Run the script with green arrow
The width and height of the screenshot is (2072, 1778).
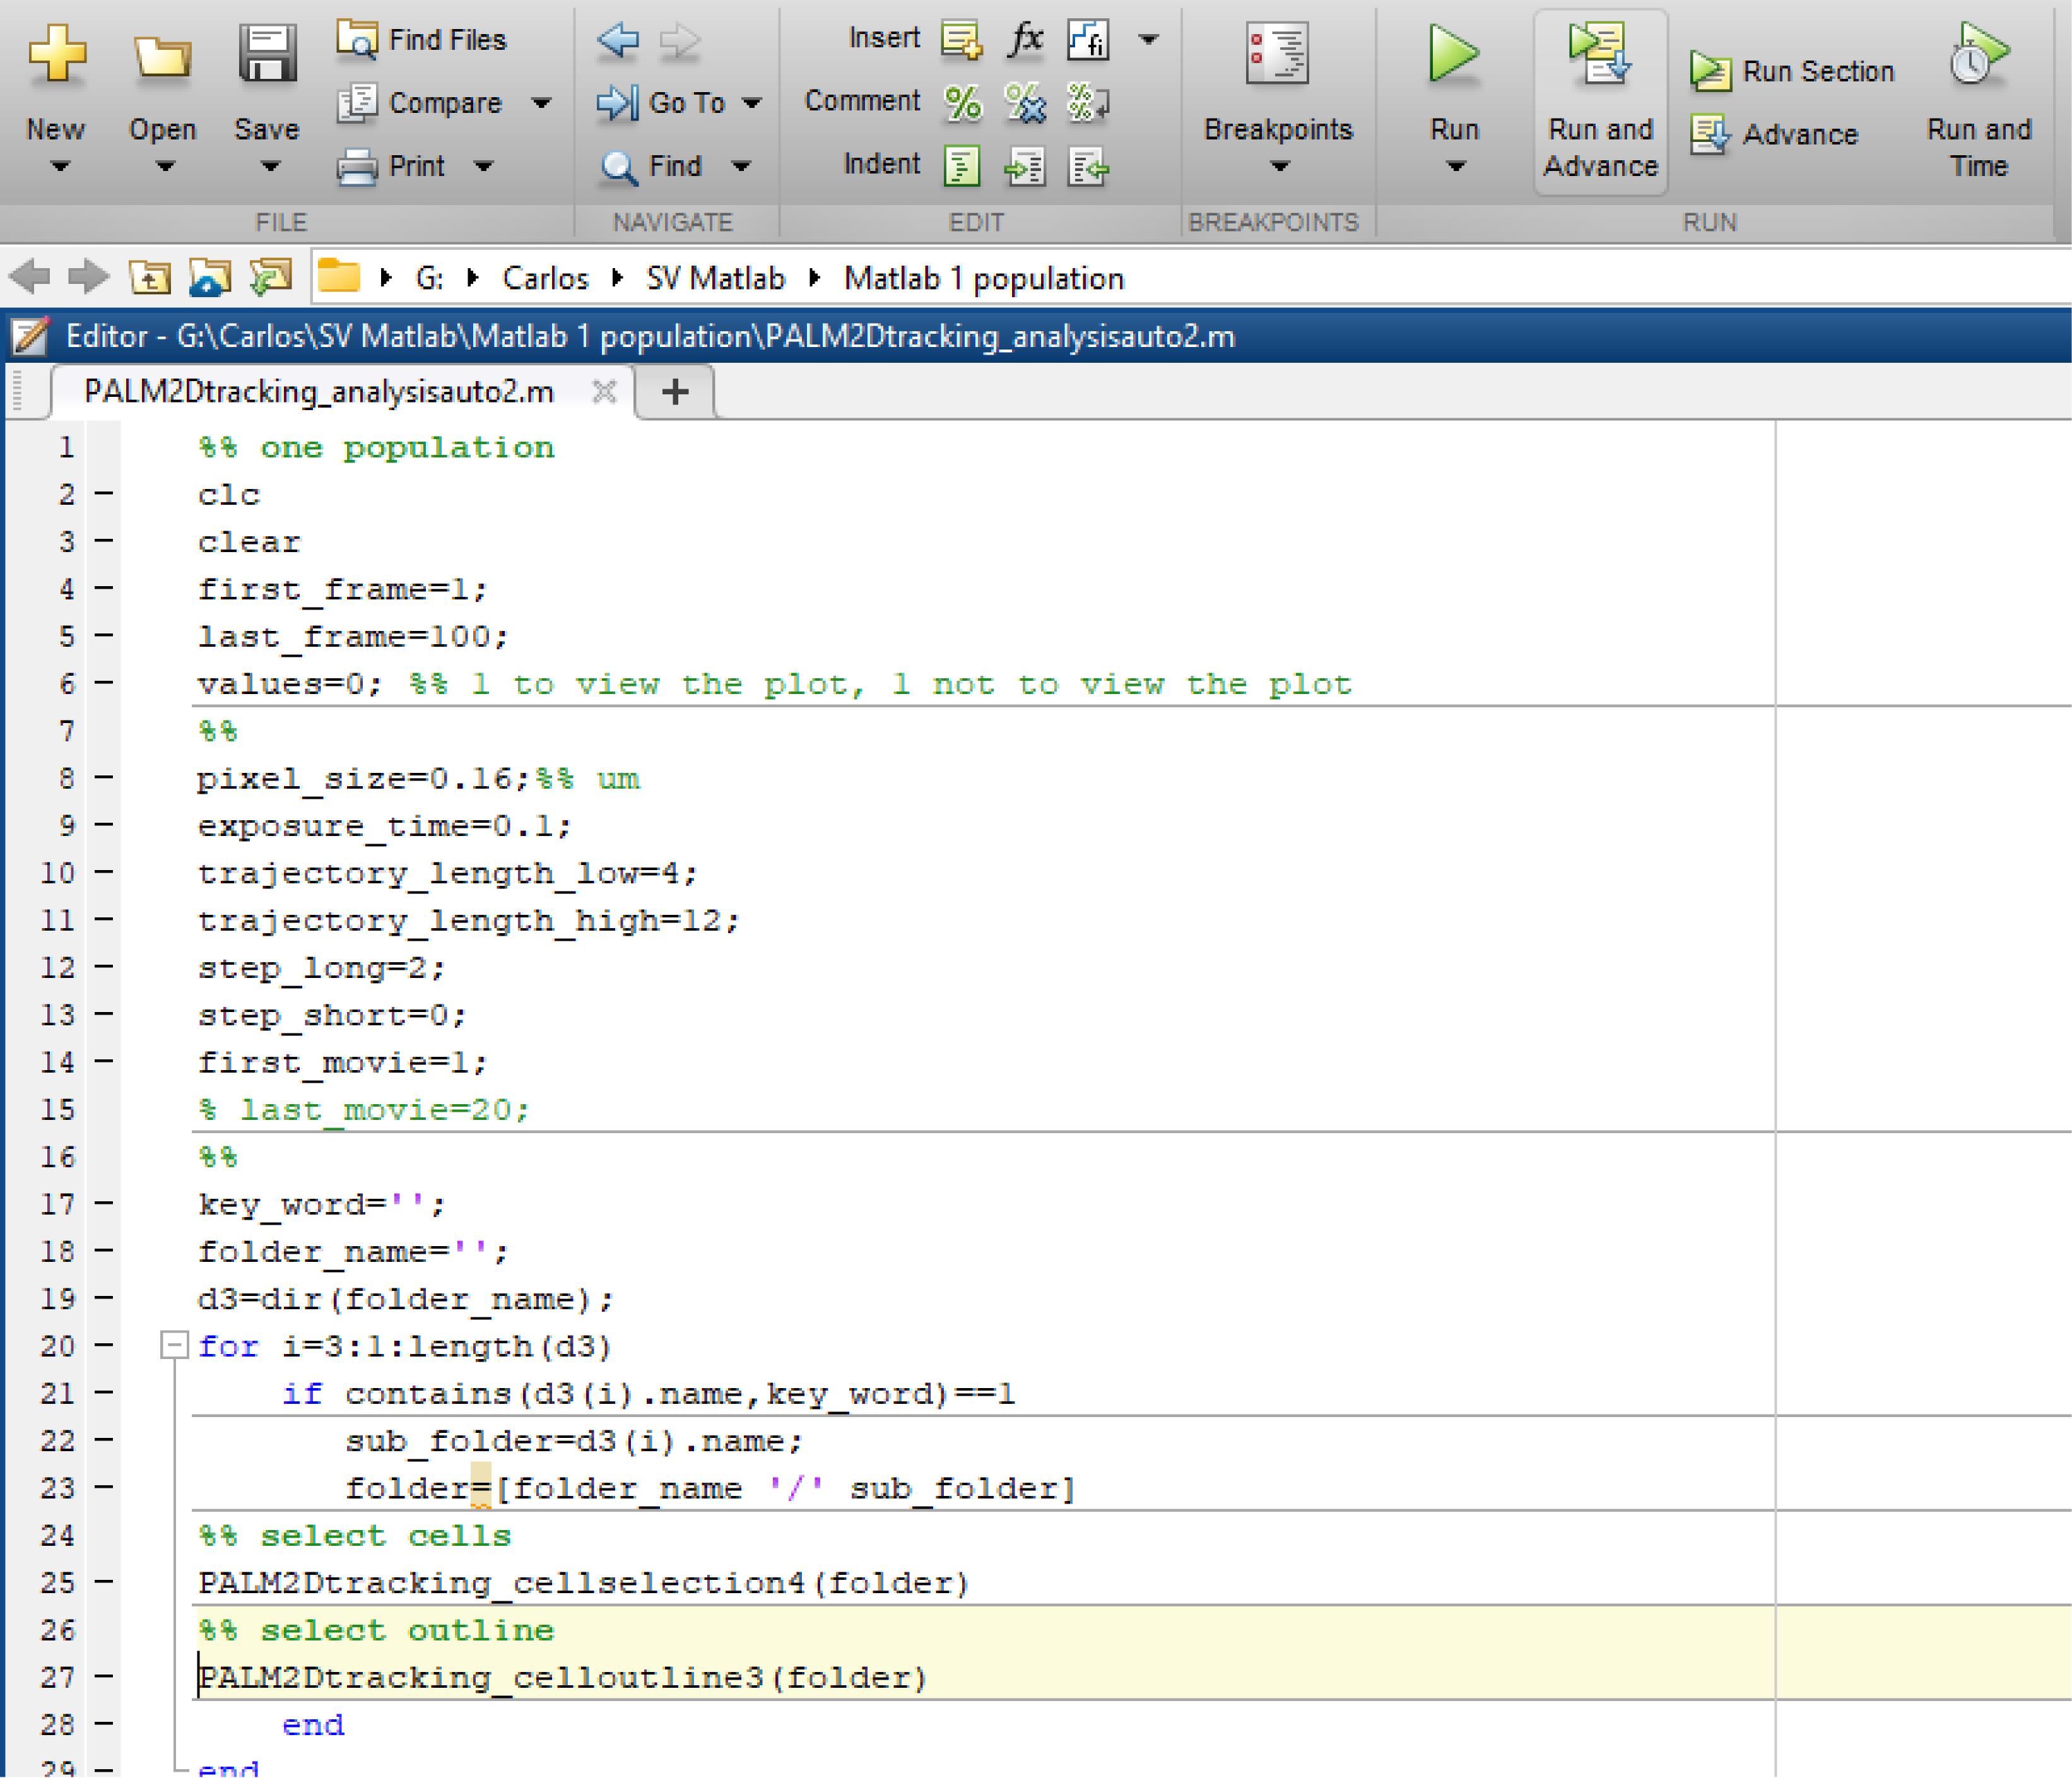(1453, 54)
